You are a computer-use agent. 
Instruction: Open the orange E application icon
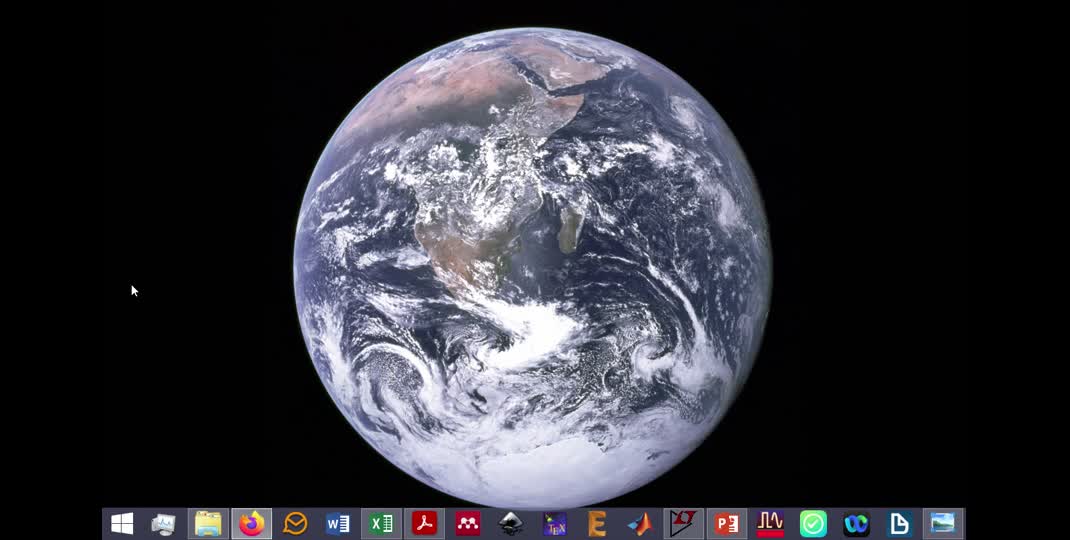tap(597, 524)
